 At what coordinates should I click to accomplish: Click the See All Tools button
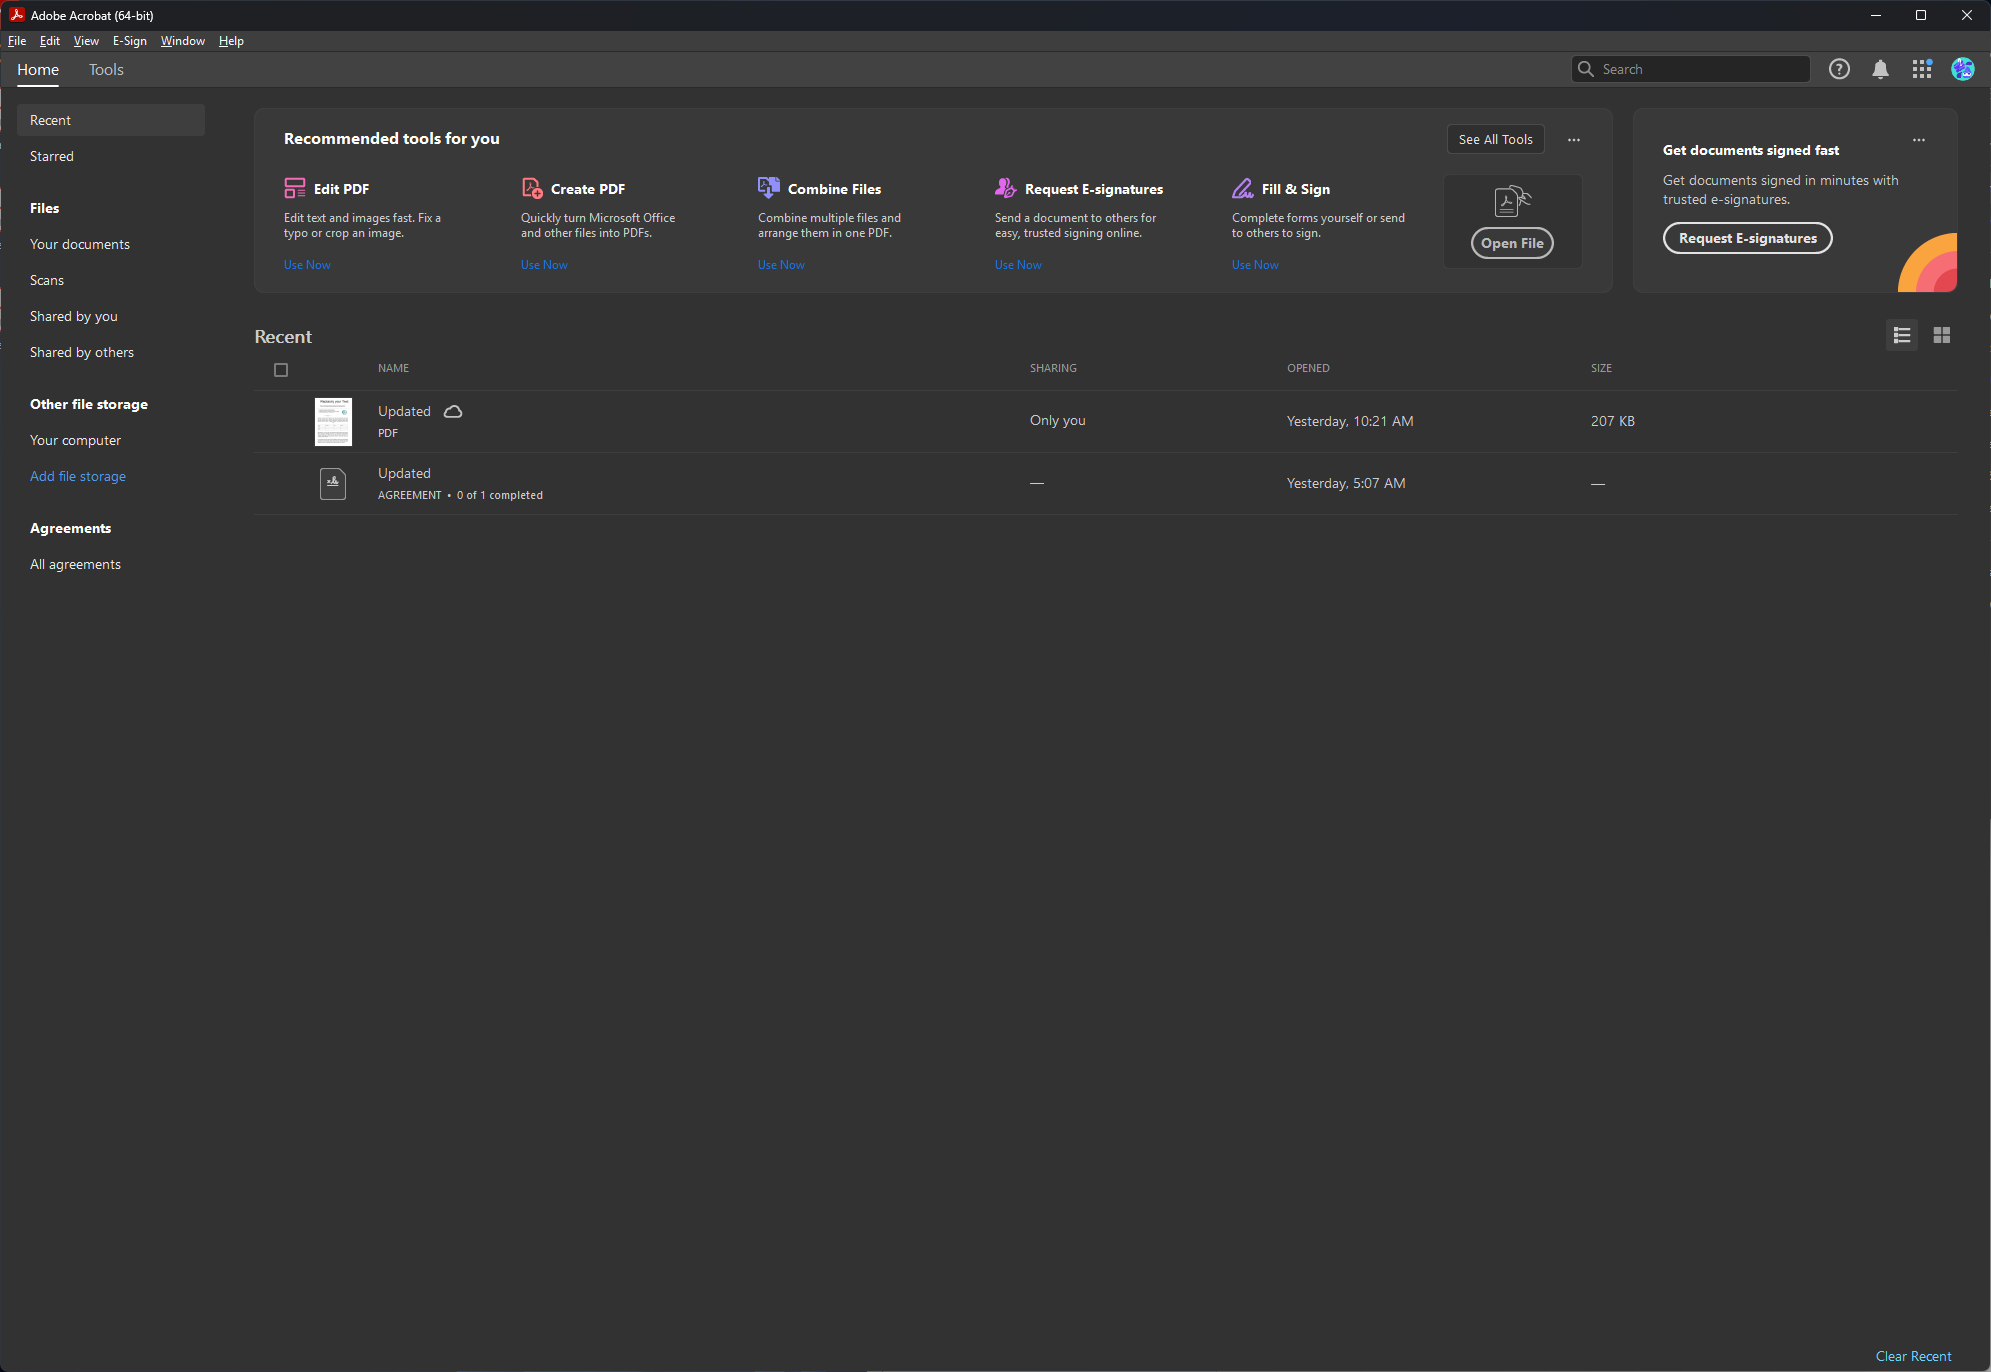click(x=1495, y=140)
